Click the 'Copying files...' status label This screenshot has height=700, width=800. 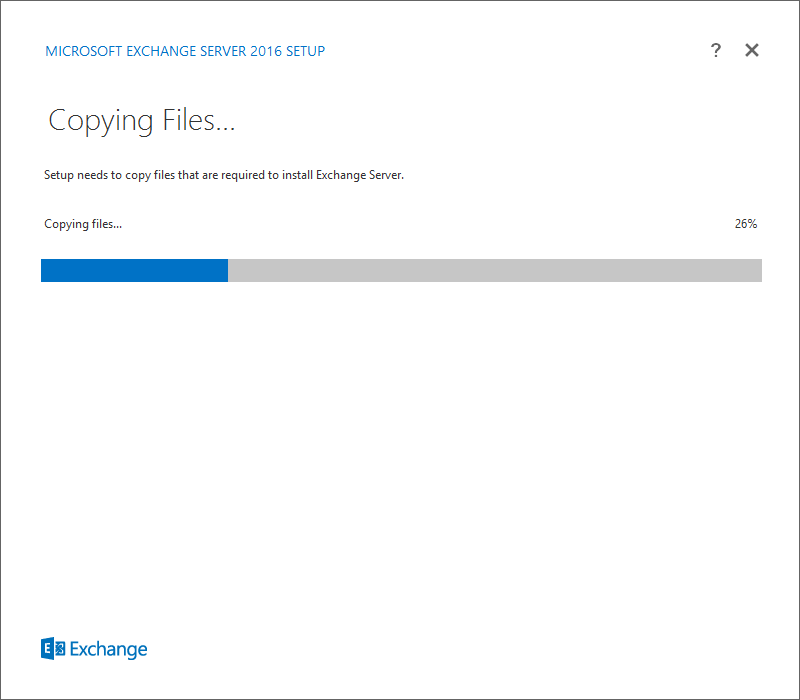(x=83, y=224)
